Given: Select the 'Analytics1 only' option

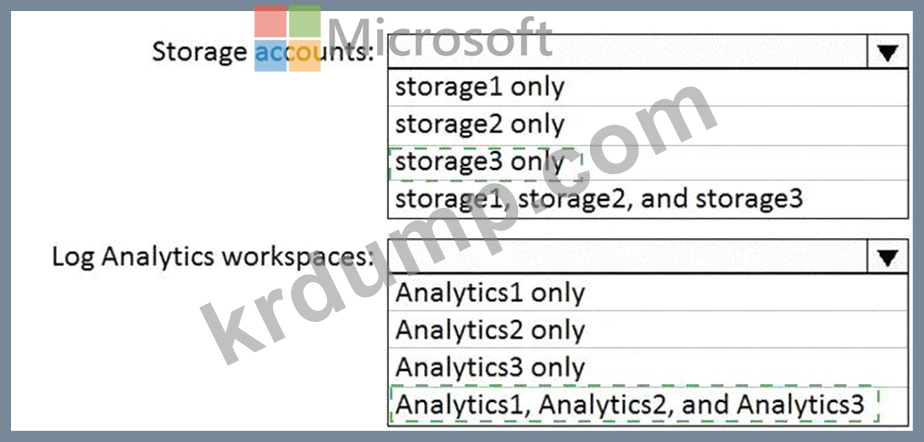Looking at the screenshot, I should (x=490, y=293).
